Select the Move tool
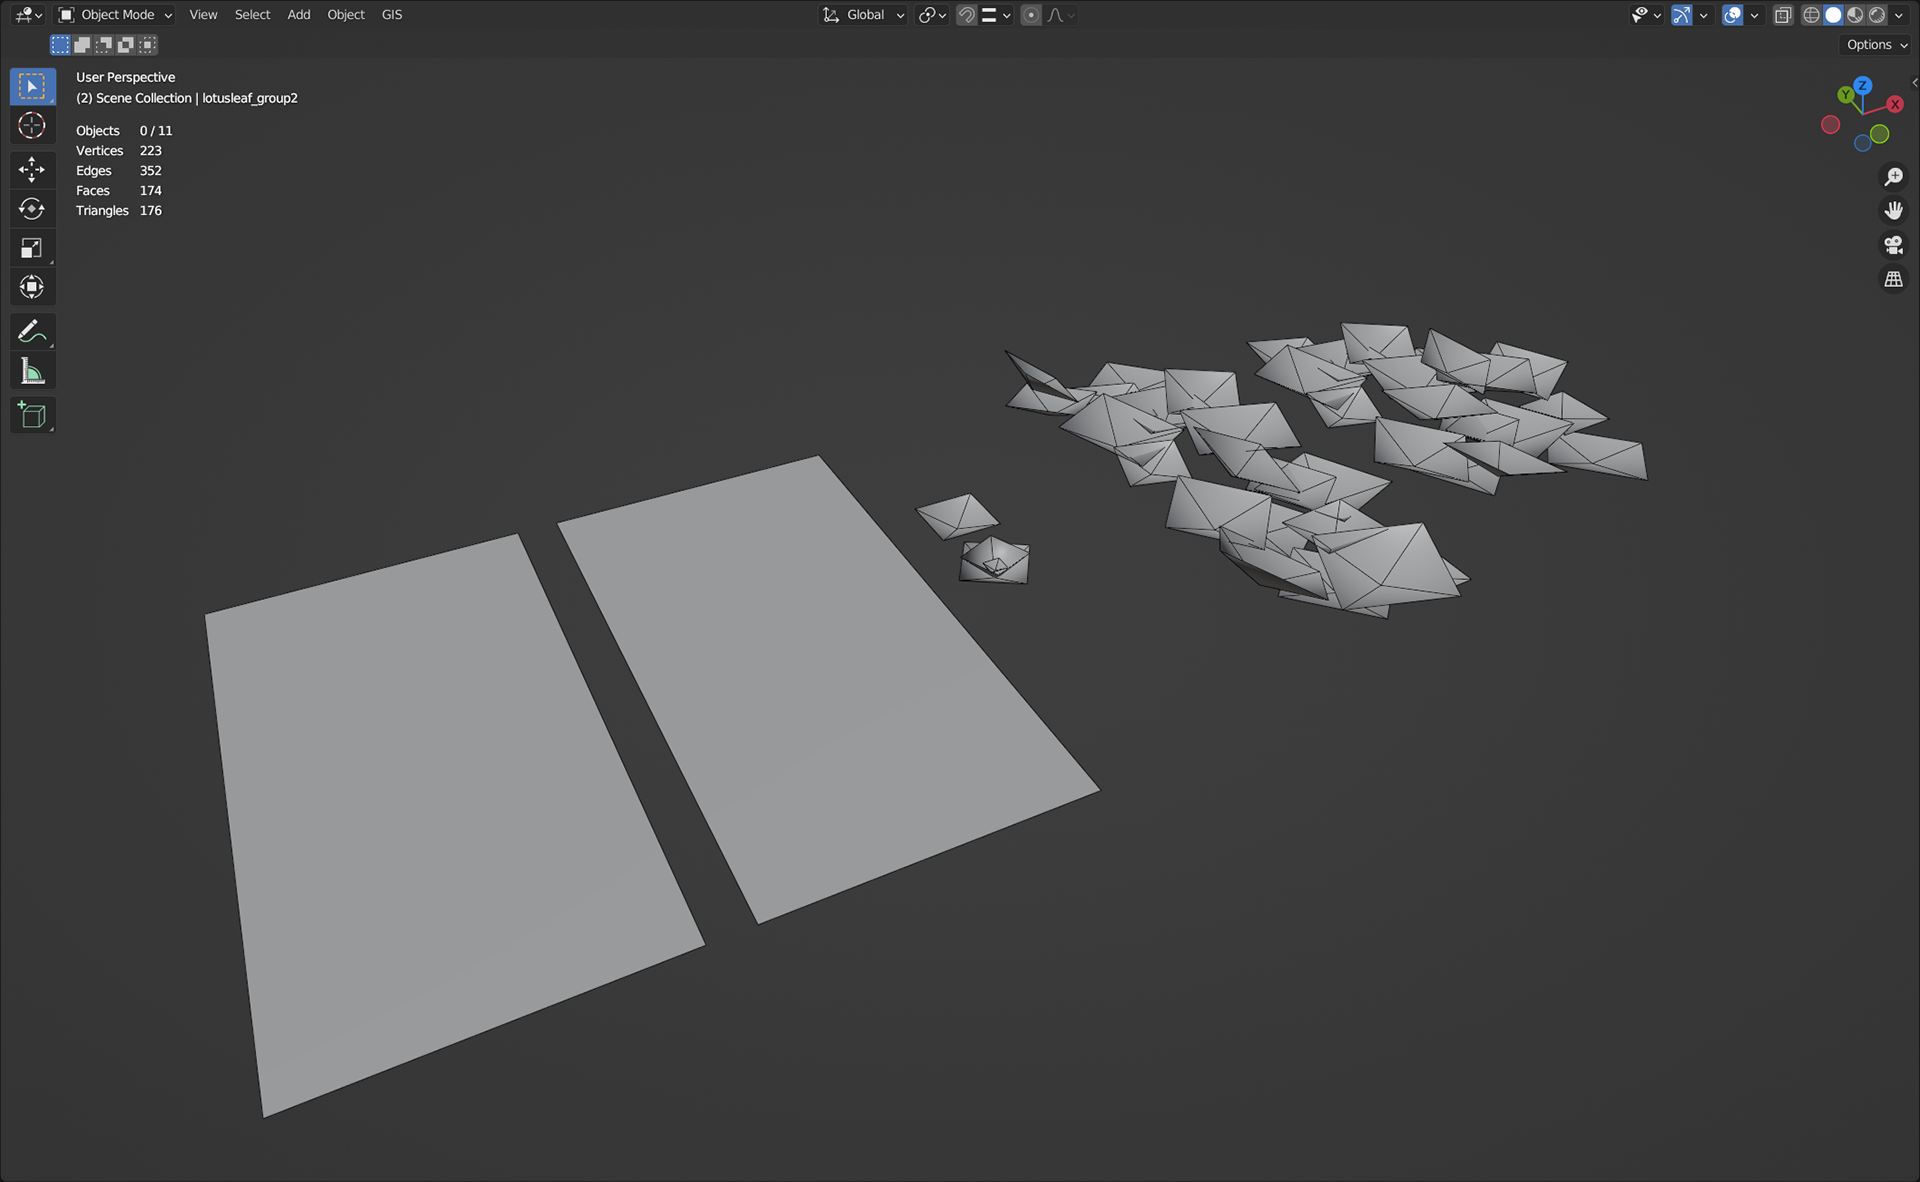The height and width of the screenshot is (1182, 1920). (x=32, y=169)
